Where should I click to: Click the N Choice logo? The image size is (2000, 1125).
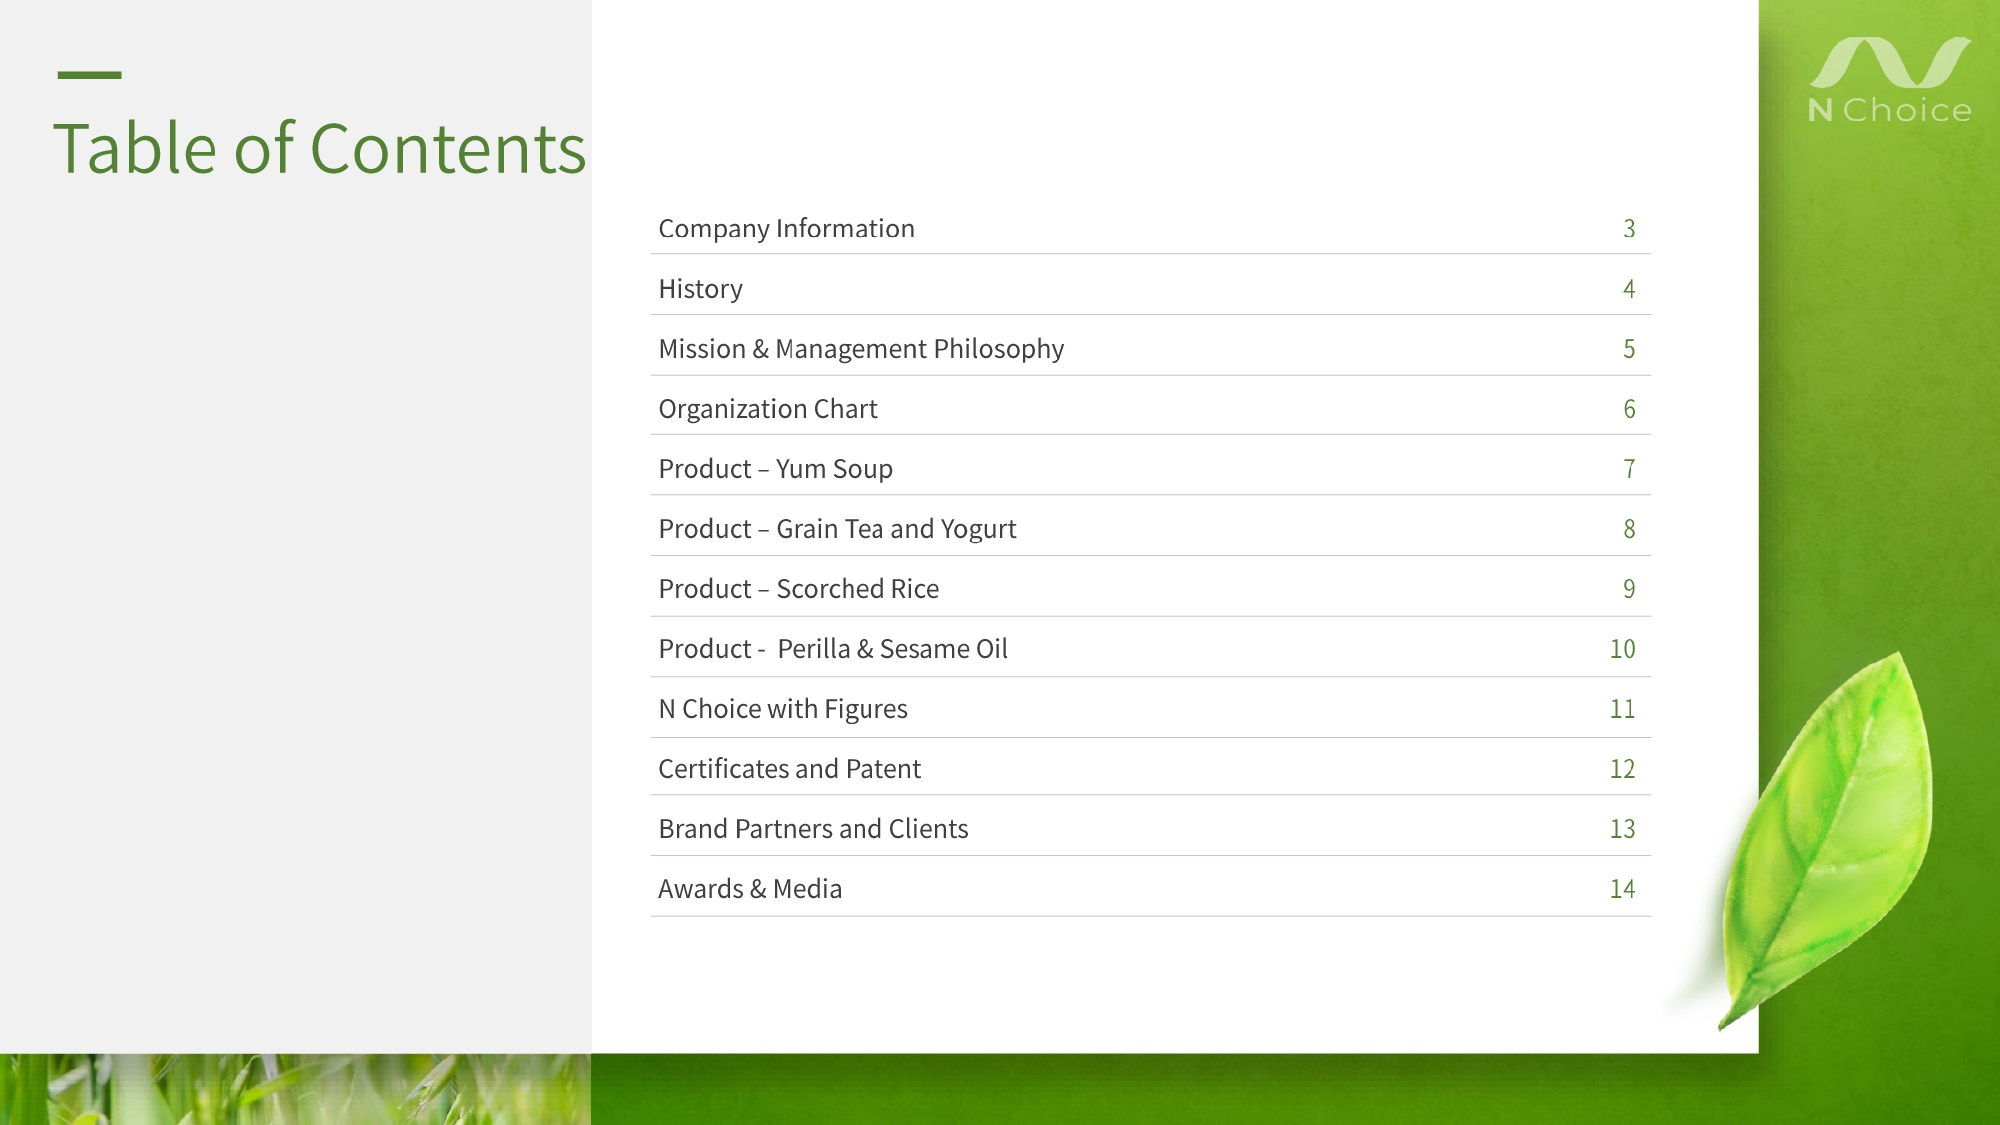tap(1889, 82)
